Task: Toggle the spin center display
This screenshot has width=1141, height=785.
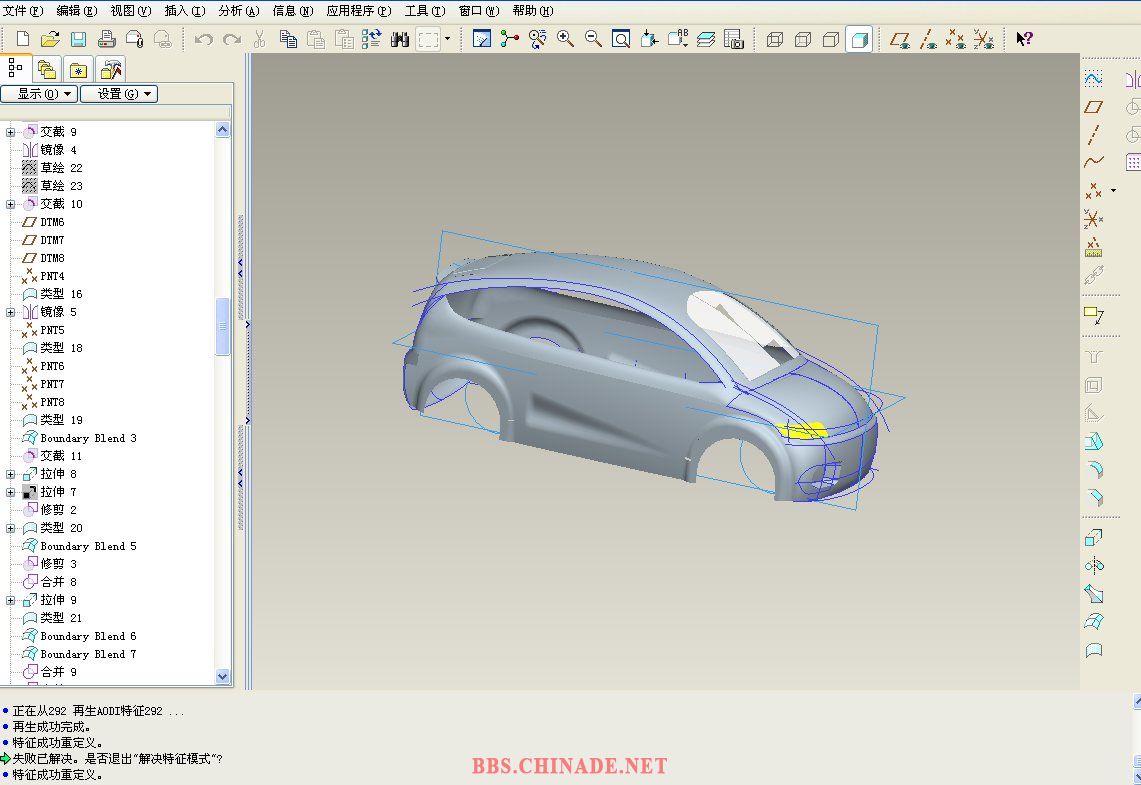Action: tap(509, 39)
